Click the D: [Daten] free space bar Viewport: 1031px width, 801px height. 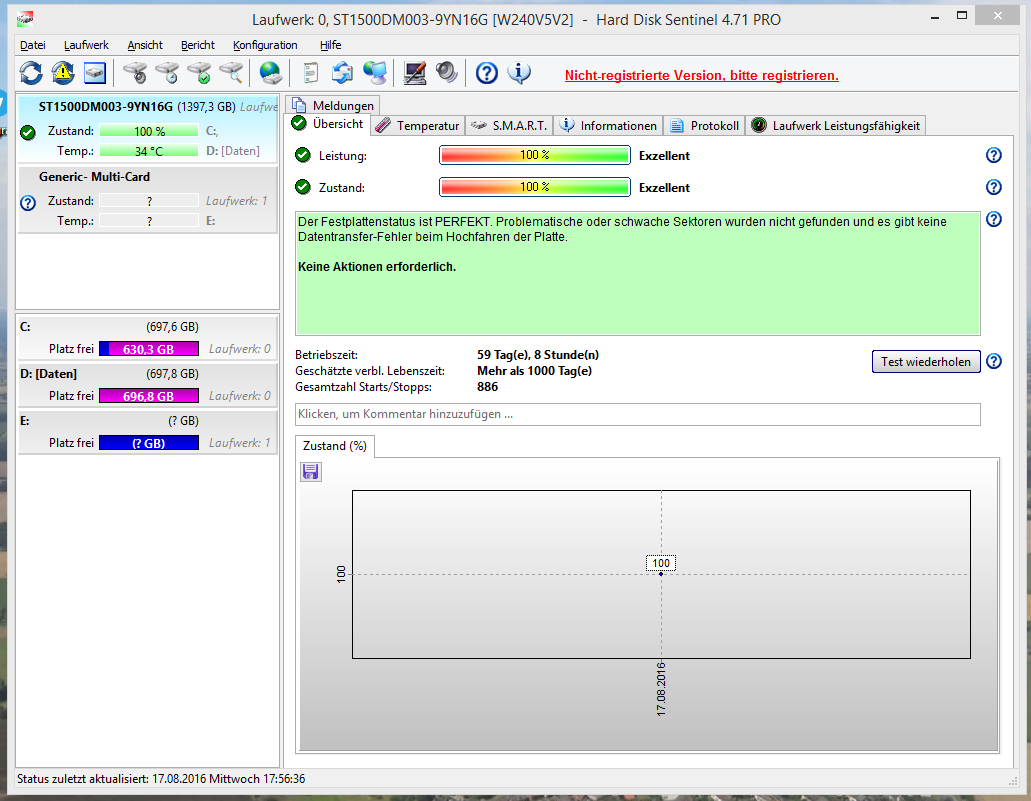point(148,396)
